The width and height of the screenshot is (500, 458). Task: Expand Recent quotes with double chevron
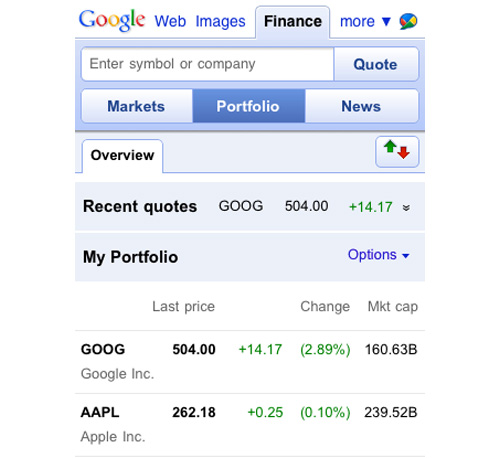tap(406, 208)
